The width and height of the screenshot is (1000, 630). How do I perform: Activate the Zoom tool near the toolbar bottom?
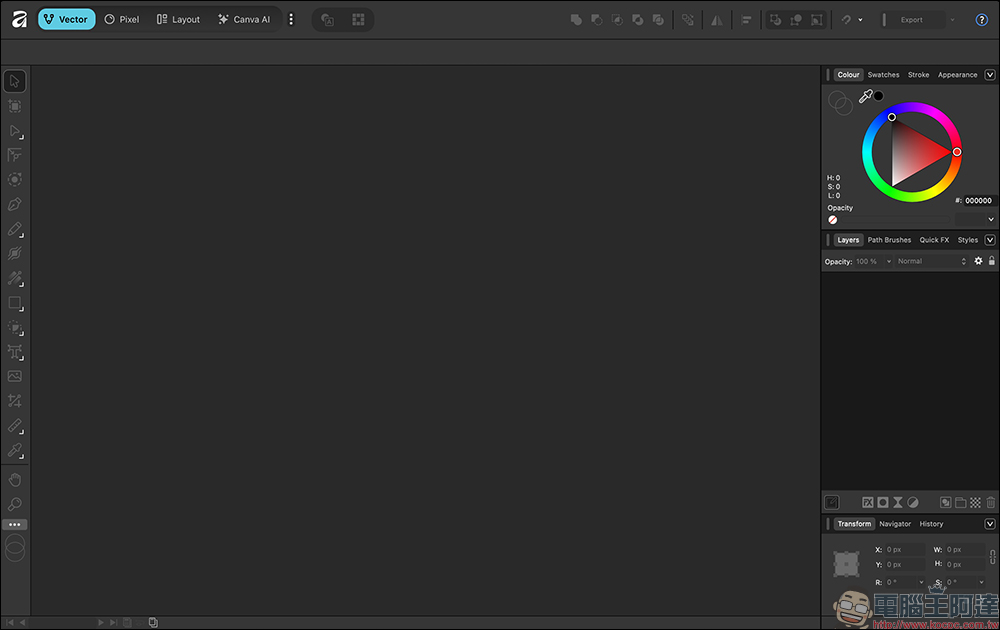pos(14,503)
